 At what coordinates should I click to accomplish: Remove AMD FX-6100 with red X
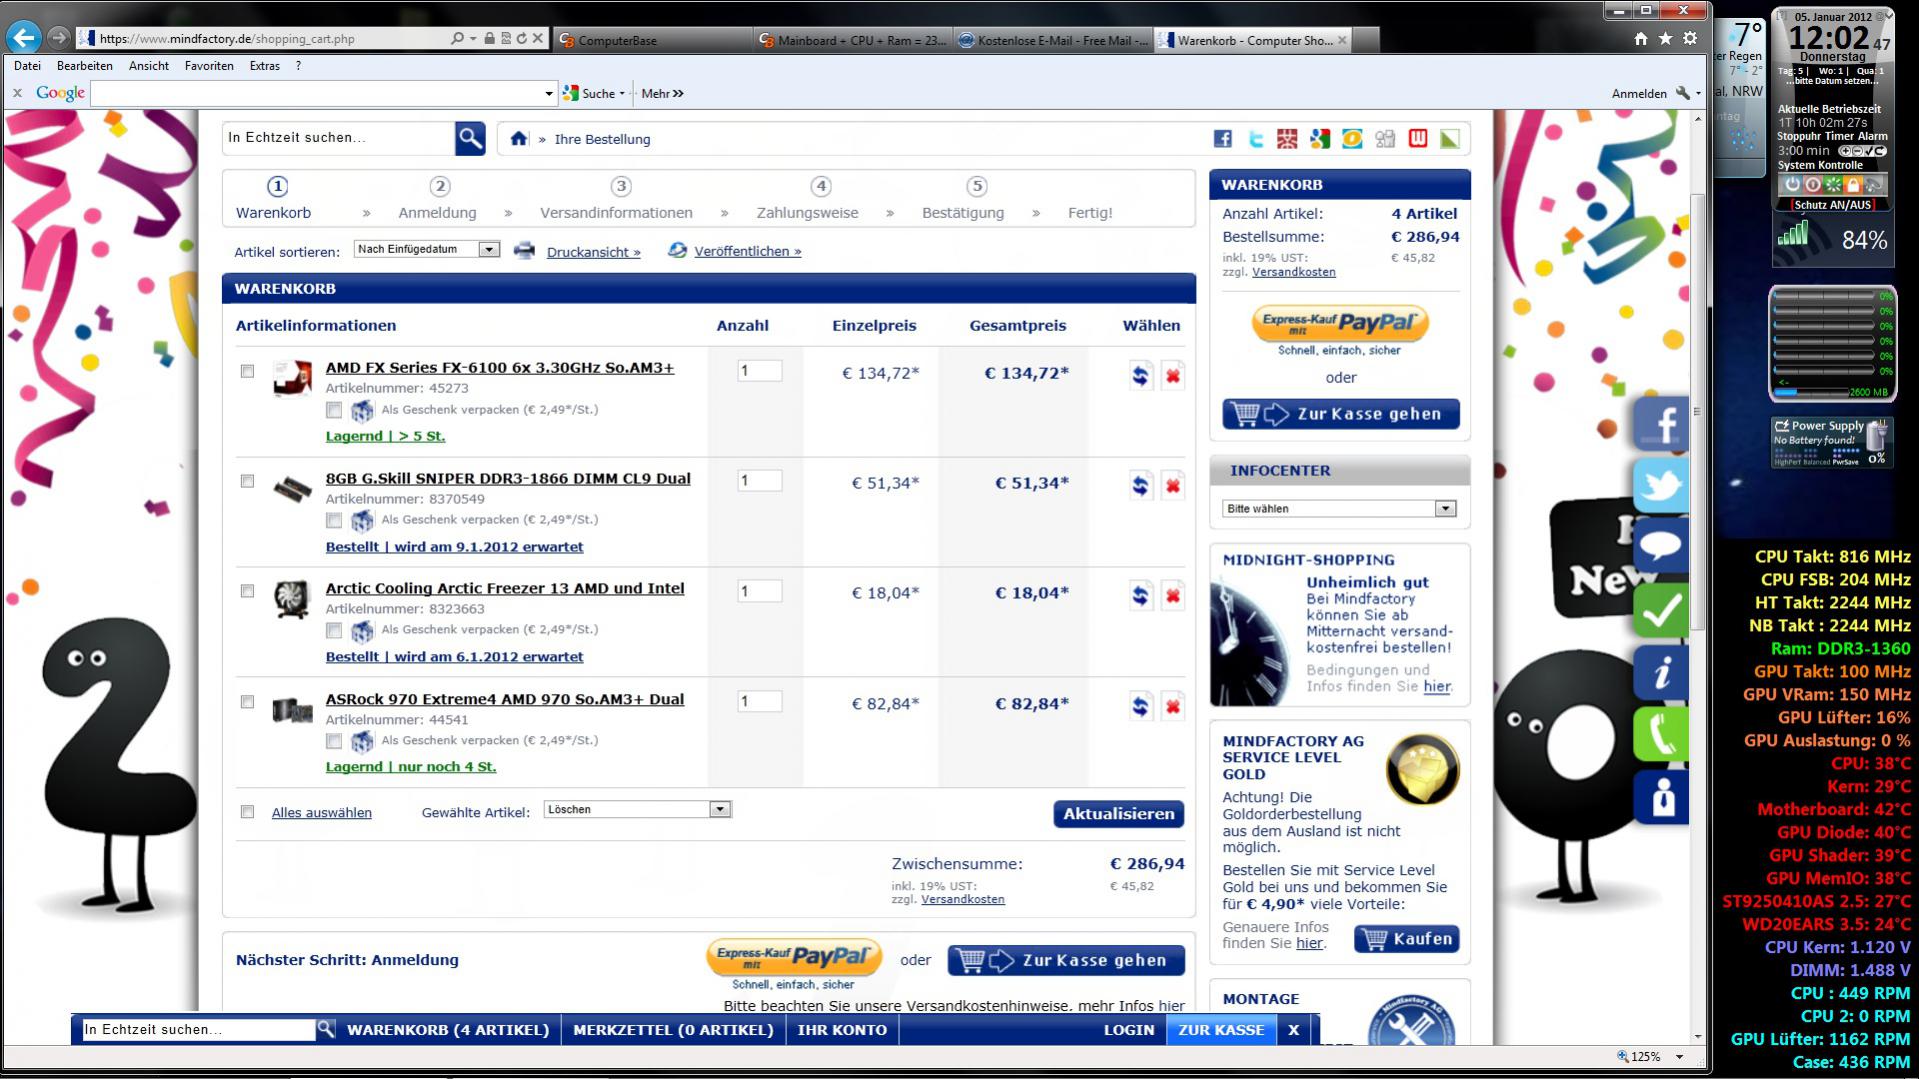coord(1172,376)
